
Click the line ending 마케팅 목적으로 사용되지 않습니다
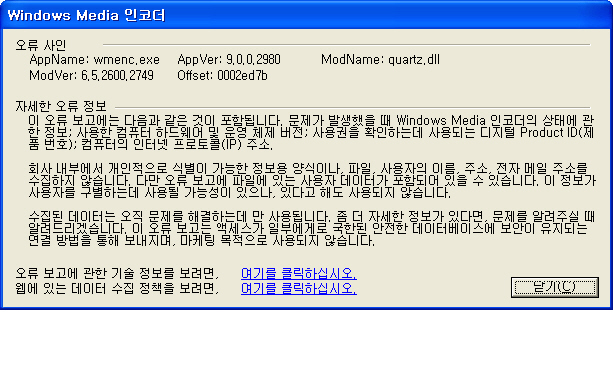point(202,240)
